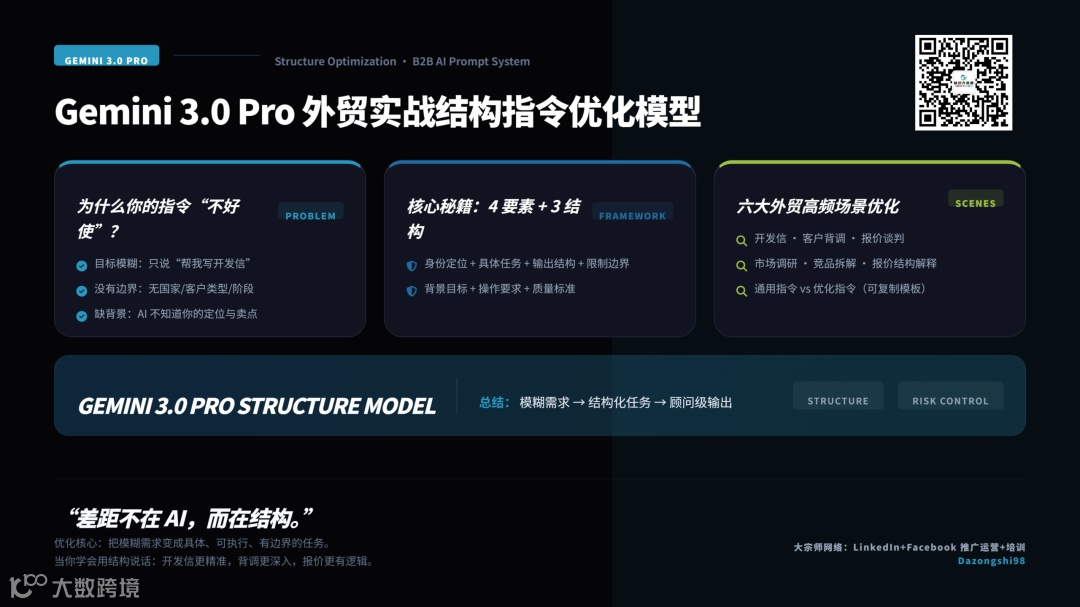Click line beginning "优化核心：把模糊需求变成具体"
Image resolution: width=1080 pixels, height=607 pixels.
point(194,543)
